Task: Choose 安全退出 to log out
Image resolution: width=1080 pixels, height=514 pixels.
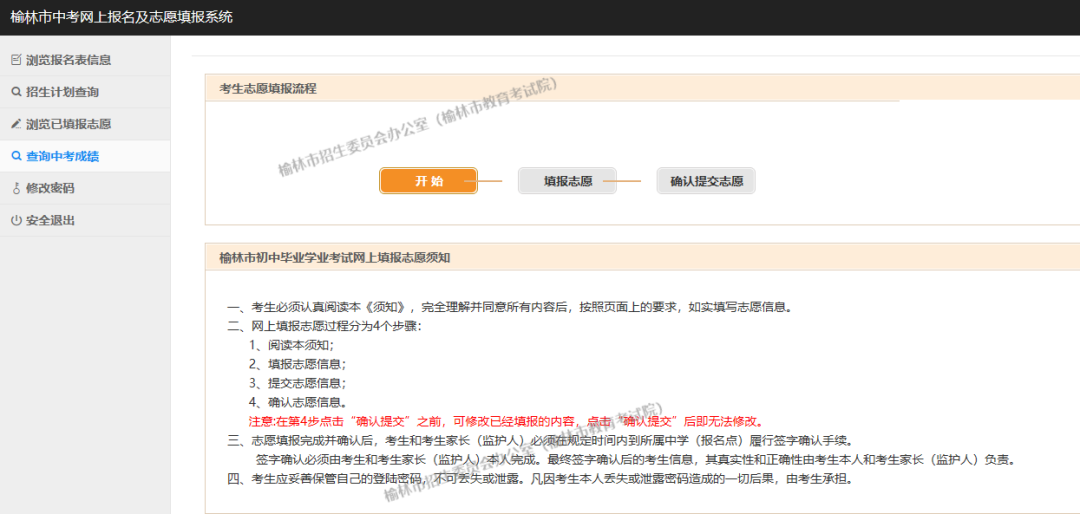Action: (x=50, y=220)
